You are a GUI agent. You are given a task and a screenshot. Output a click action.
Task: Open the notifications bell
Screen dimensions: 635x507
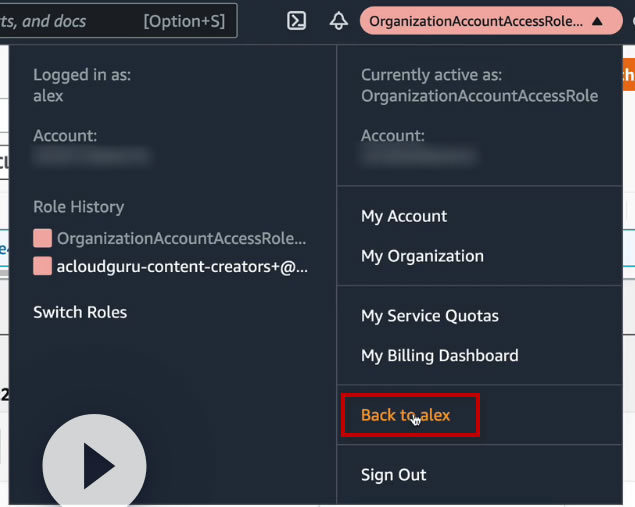click(338, 20)
